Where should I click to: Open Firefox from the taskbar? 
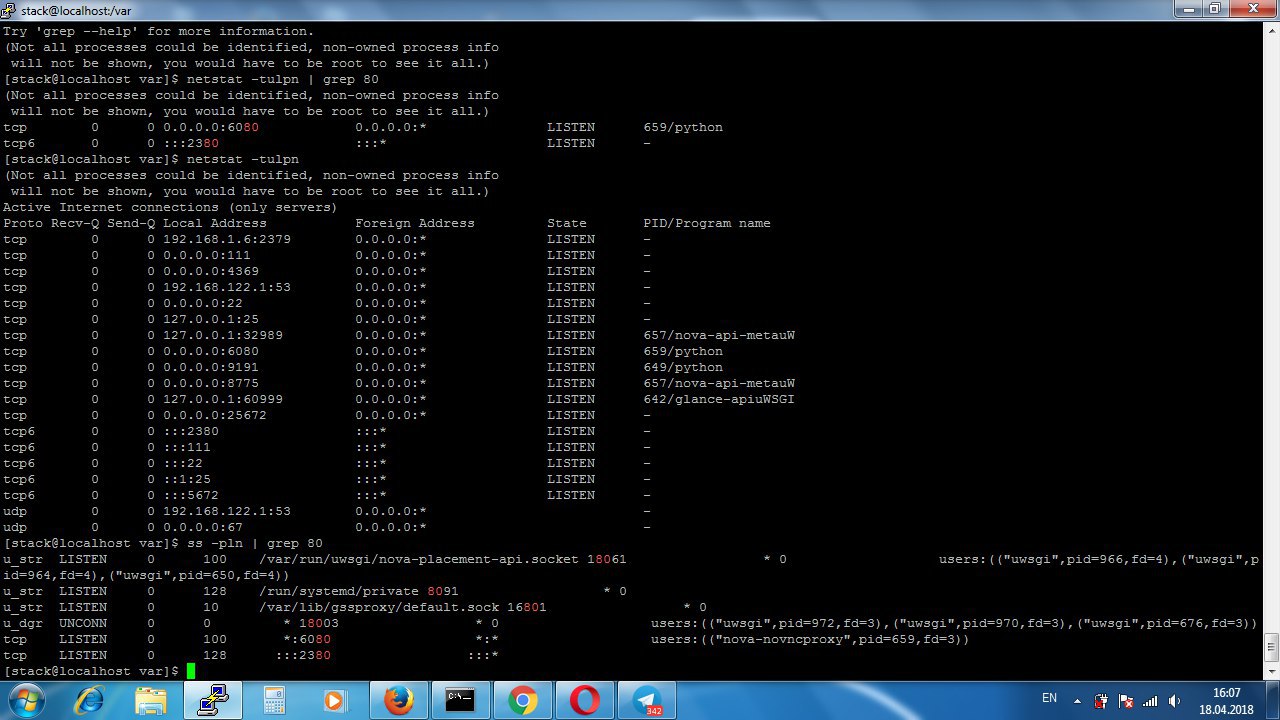tap(399, 700)
